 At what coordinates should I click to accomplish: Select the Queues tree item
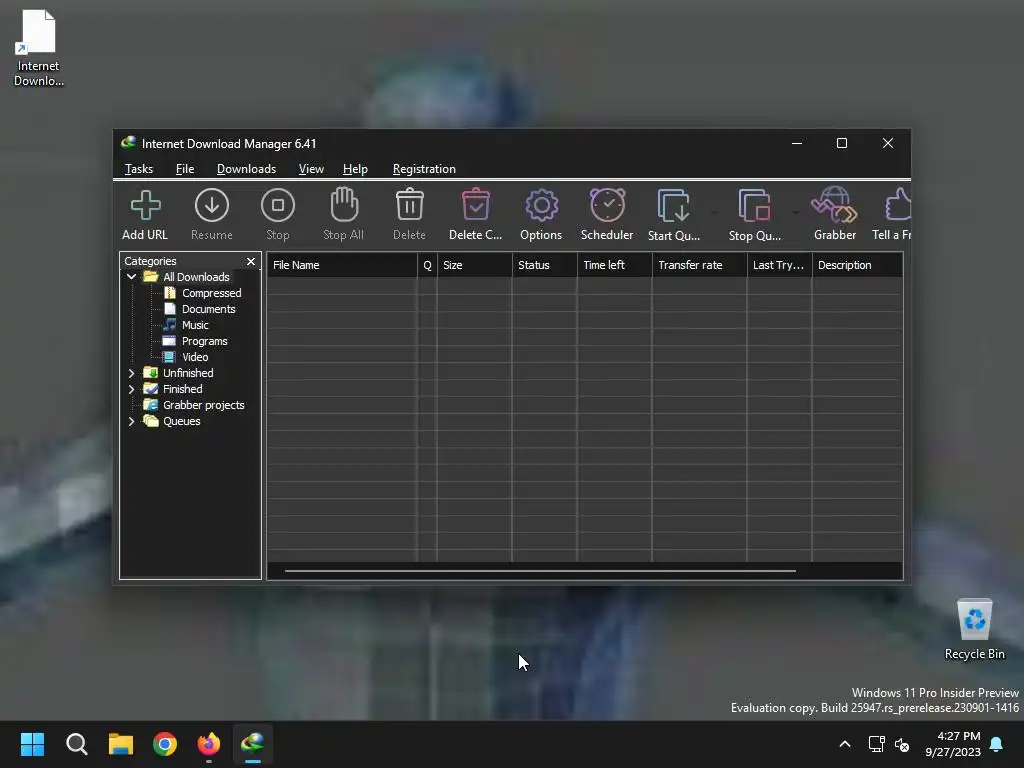(182, 421)
